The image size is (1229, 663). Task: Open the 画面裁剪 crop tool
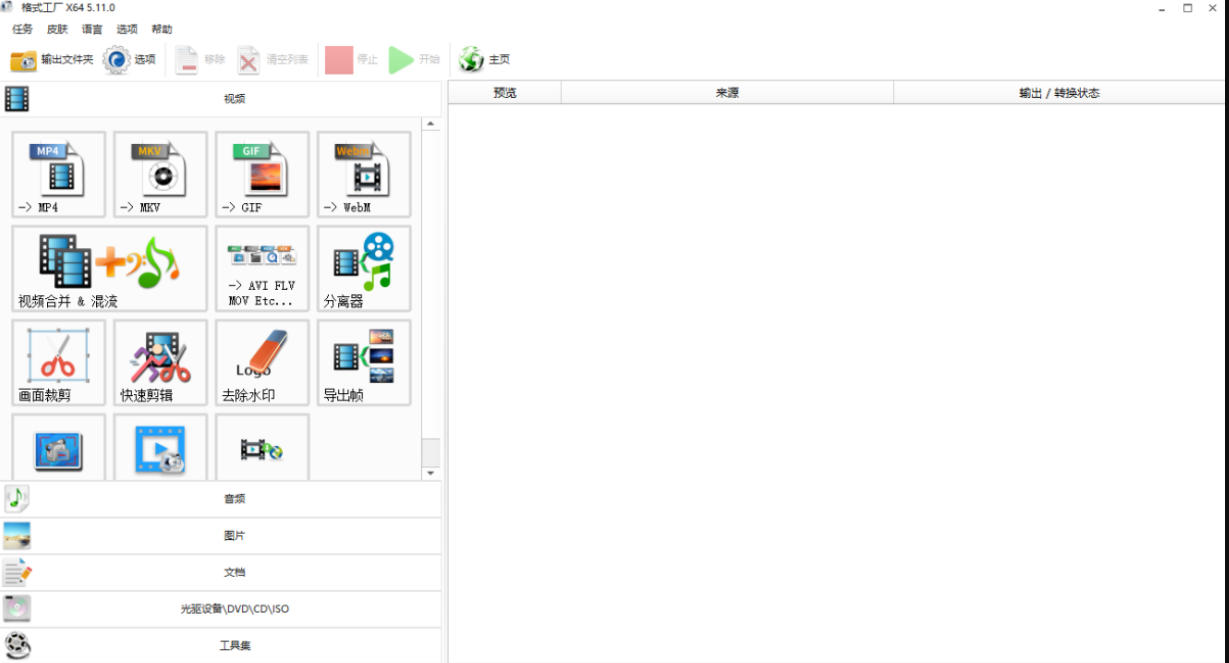pos(58,362)
